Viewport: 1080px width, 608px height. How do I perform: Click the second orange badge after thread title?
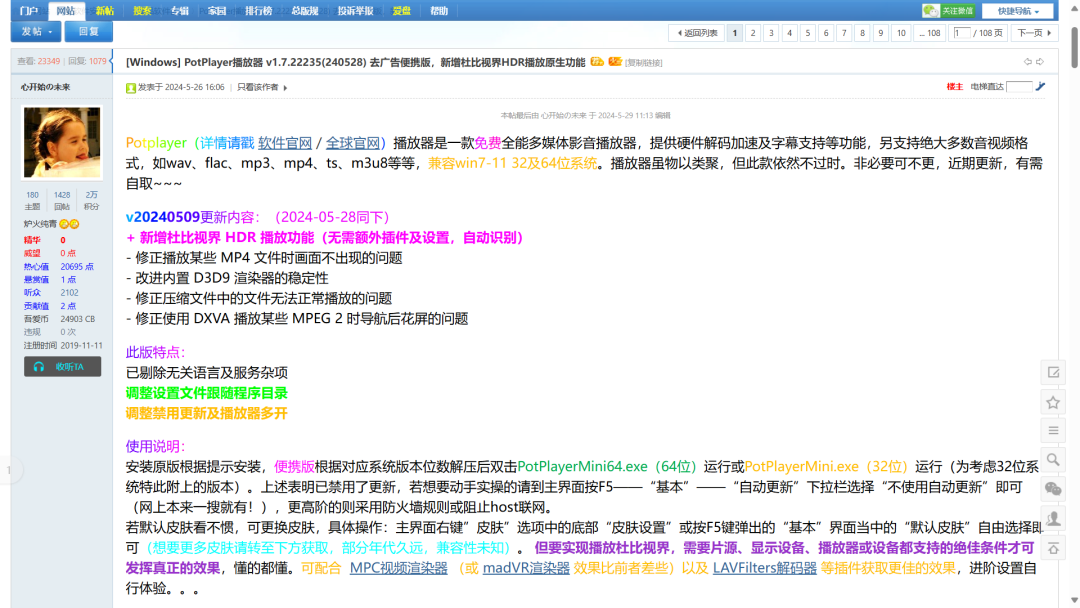[615, 62]
